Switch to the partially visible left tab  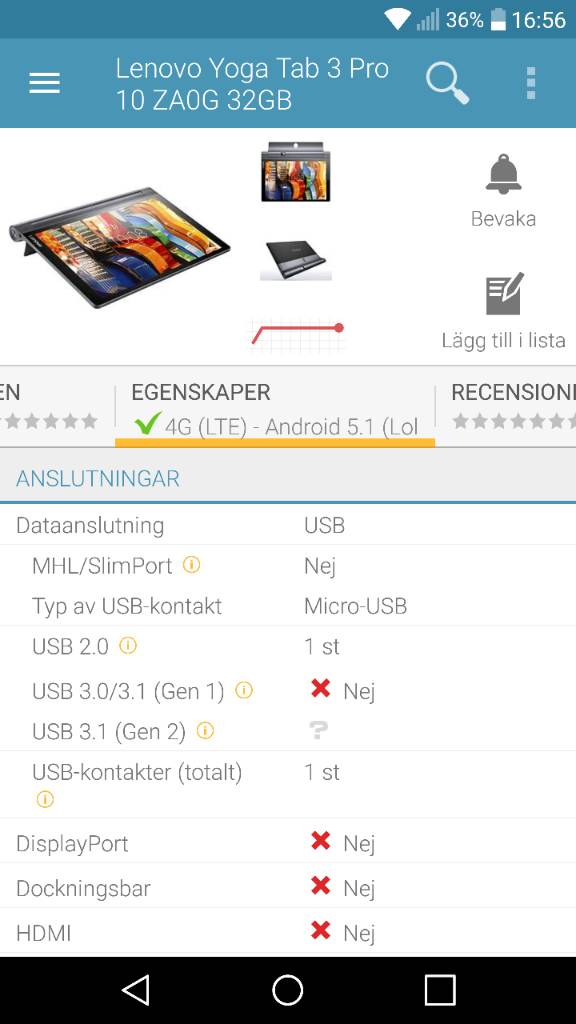point(56,407)
